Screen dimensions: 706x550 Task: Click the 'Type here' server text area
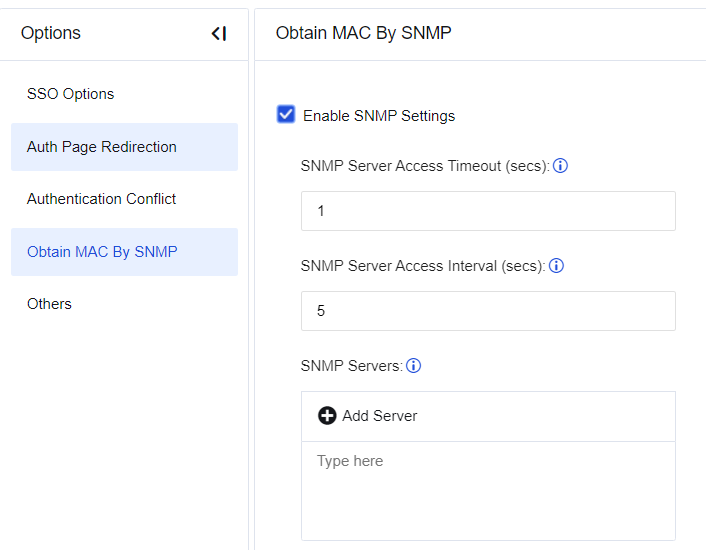[488, 490]
